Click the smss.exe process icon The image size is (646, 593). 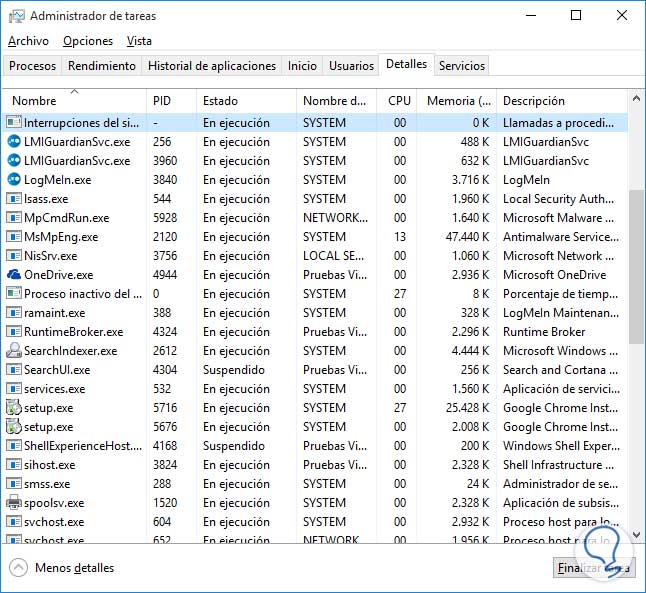coord(14,483)
